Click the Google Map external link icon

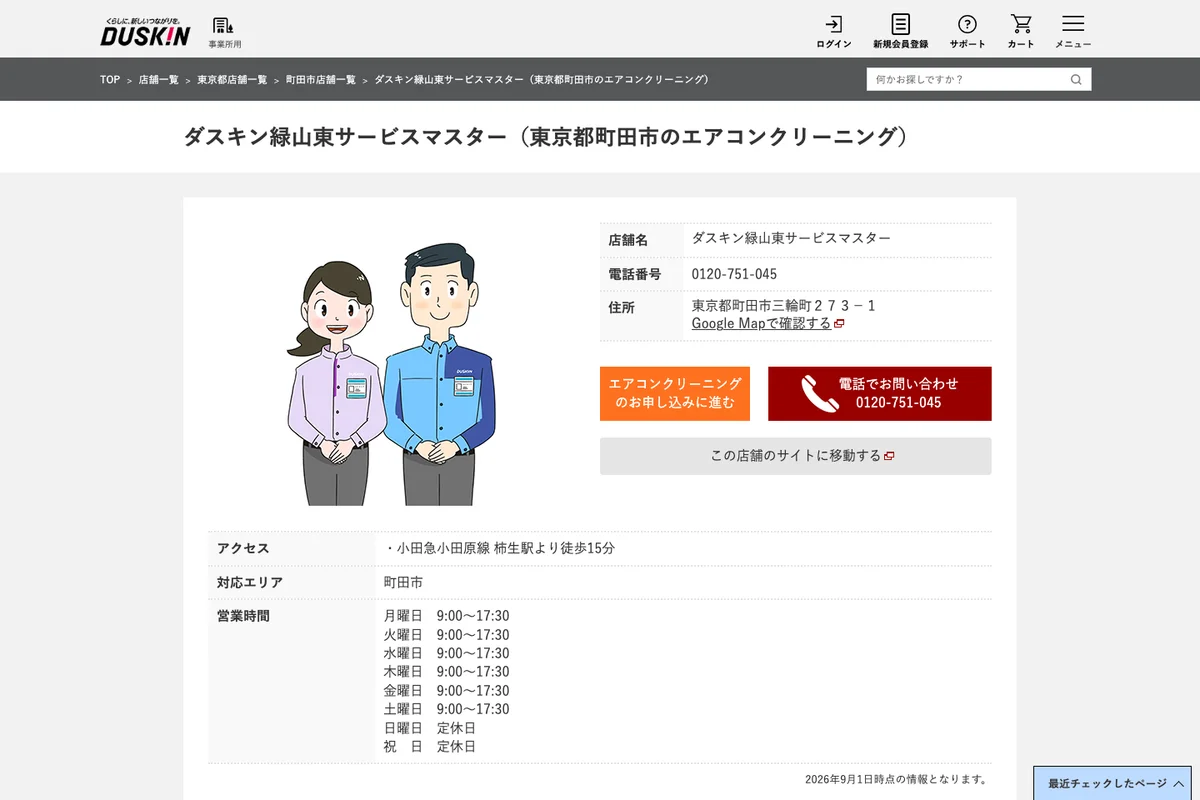point(839,324)
